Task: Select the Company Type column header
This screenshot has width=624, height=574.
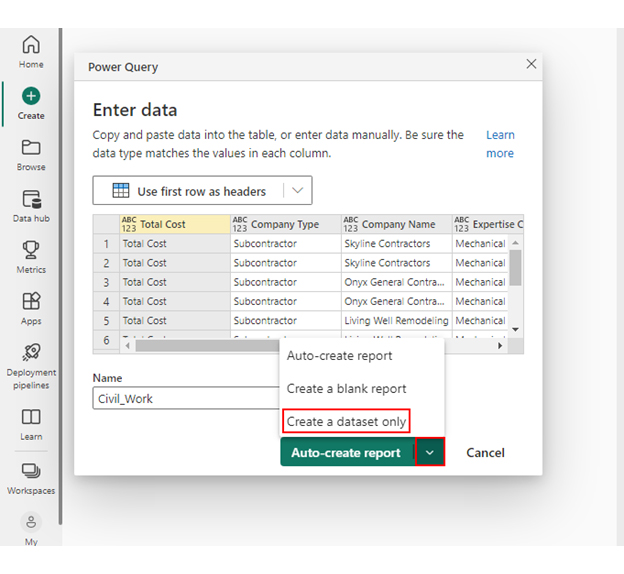Action: tap(286, 224)
